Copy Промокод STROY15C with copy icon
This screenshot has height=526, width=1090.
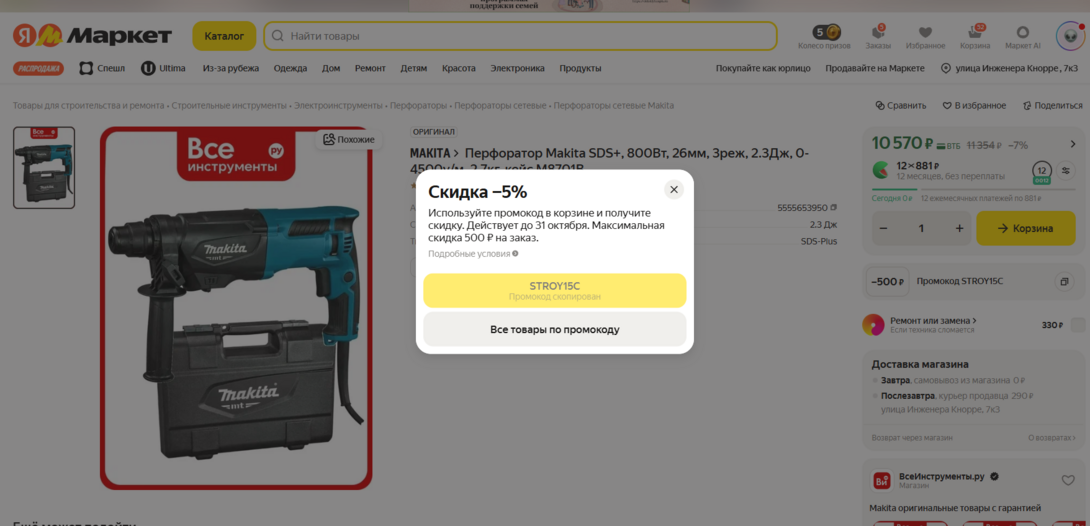click(1064, 282)
